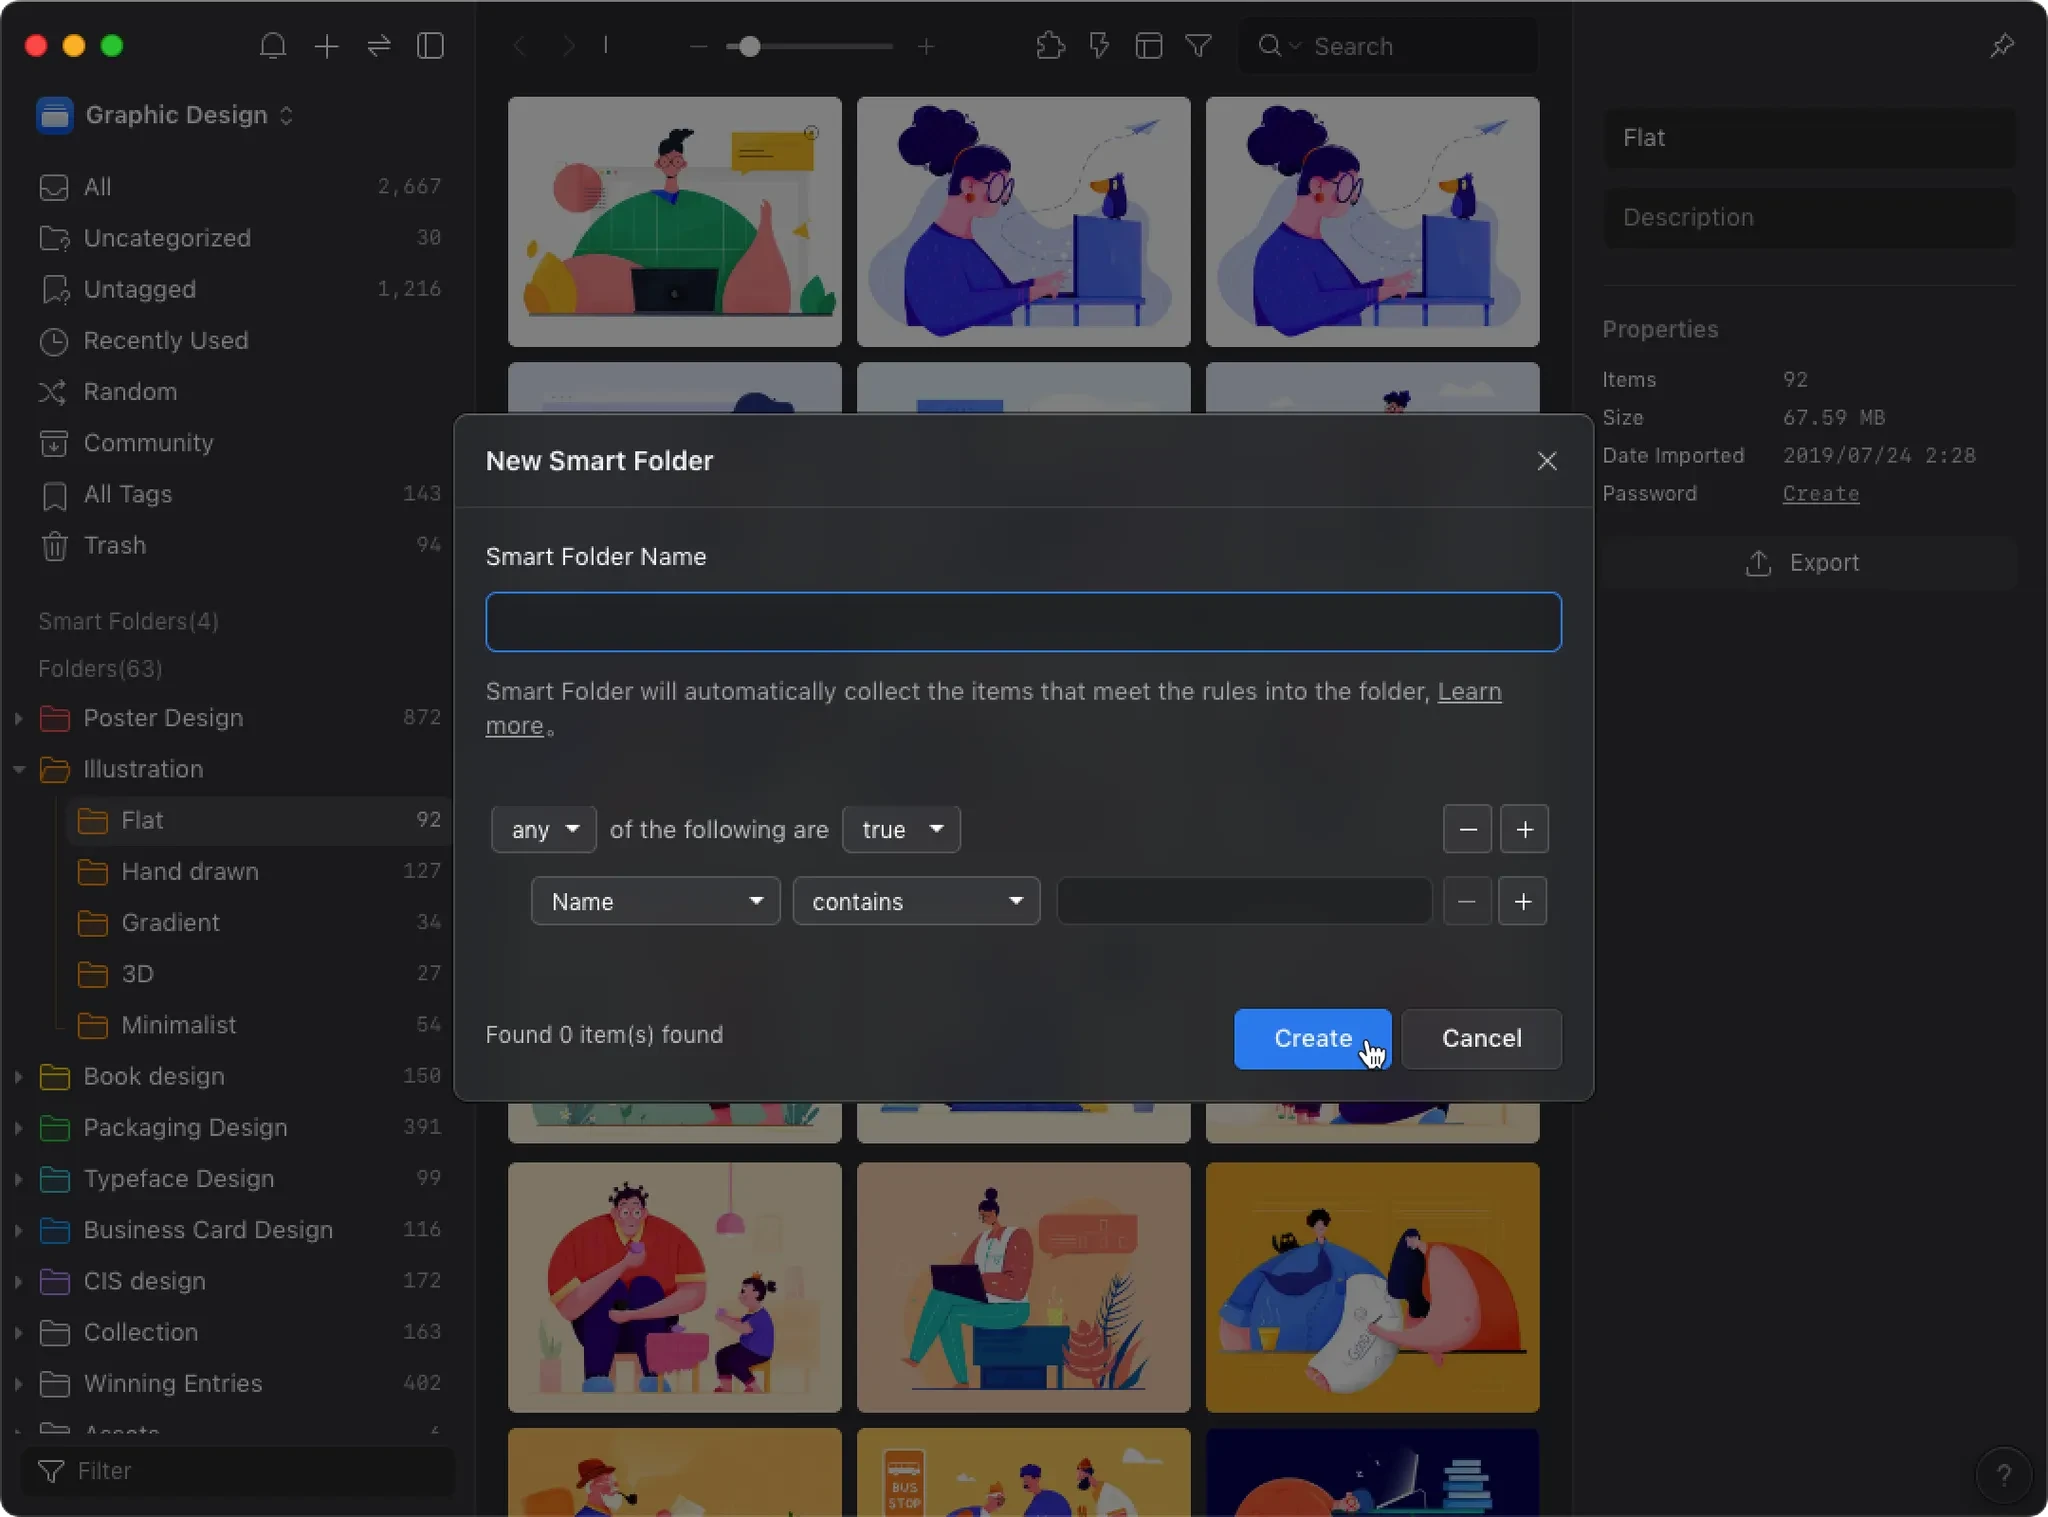The height and width of the screenshot is (1517, 2048).
Task: Select the 3D folder
Action: point(258,974)
